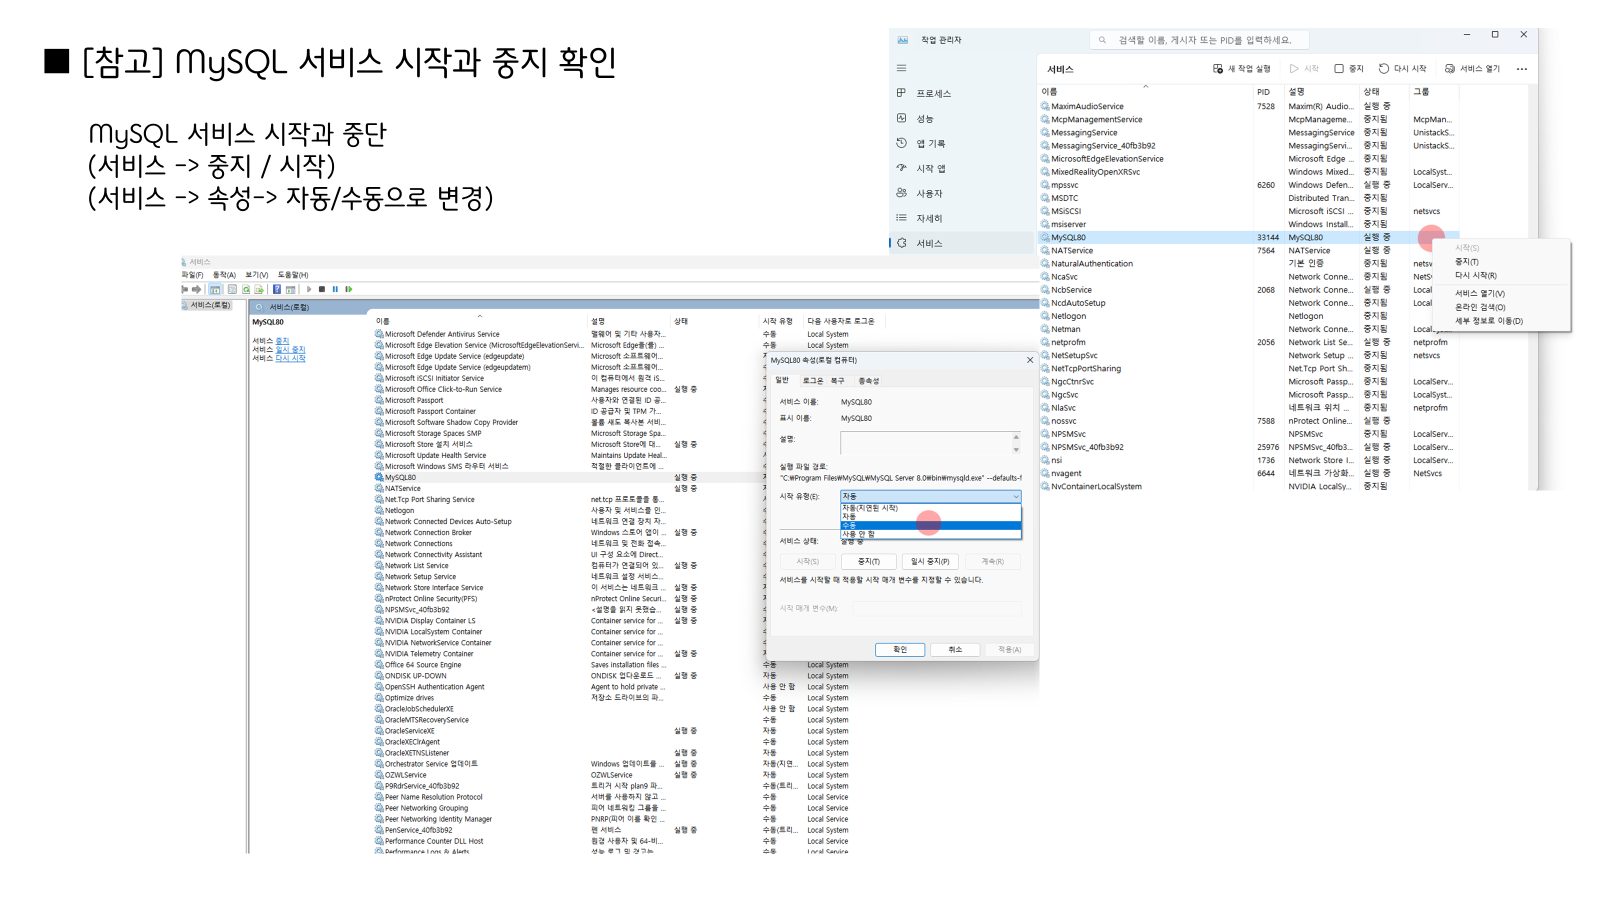Open the 도움말(H) menu in Services console

tap(293, 275)
